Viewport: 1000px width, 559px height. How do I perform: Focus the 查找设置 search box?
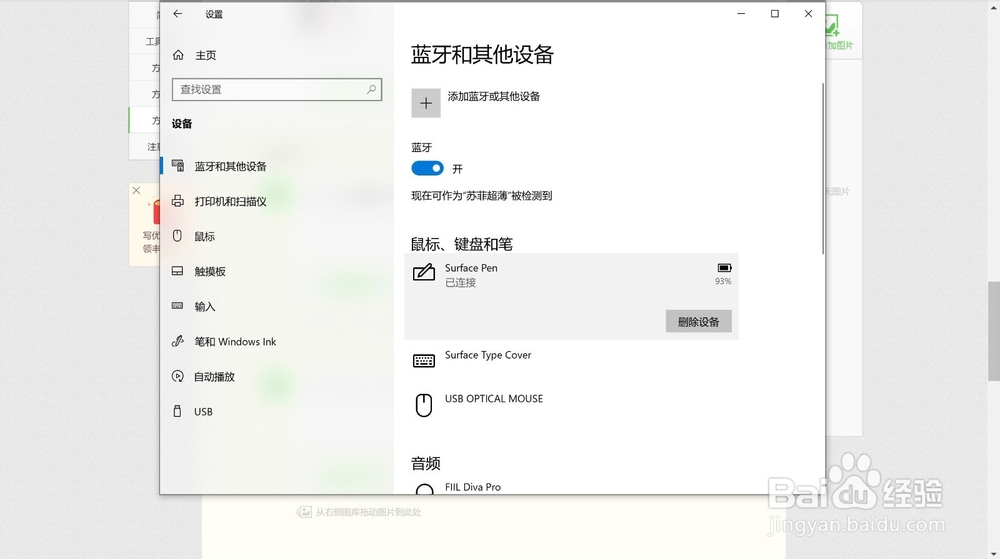(277, 89)
